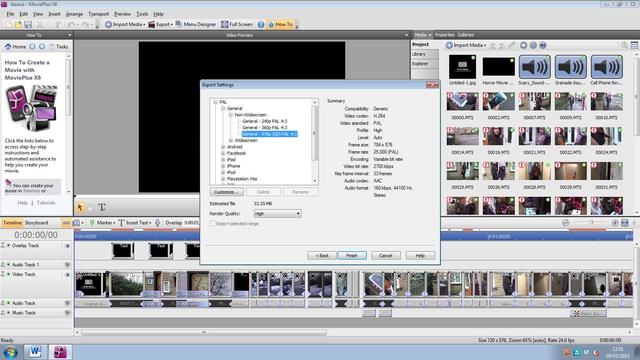Click the Import Media toolbar button
640x360 pixels.
125,24
